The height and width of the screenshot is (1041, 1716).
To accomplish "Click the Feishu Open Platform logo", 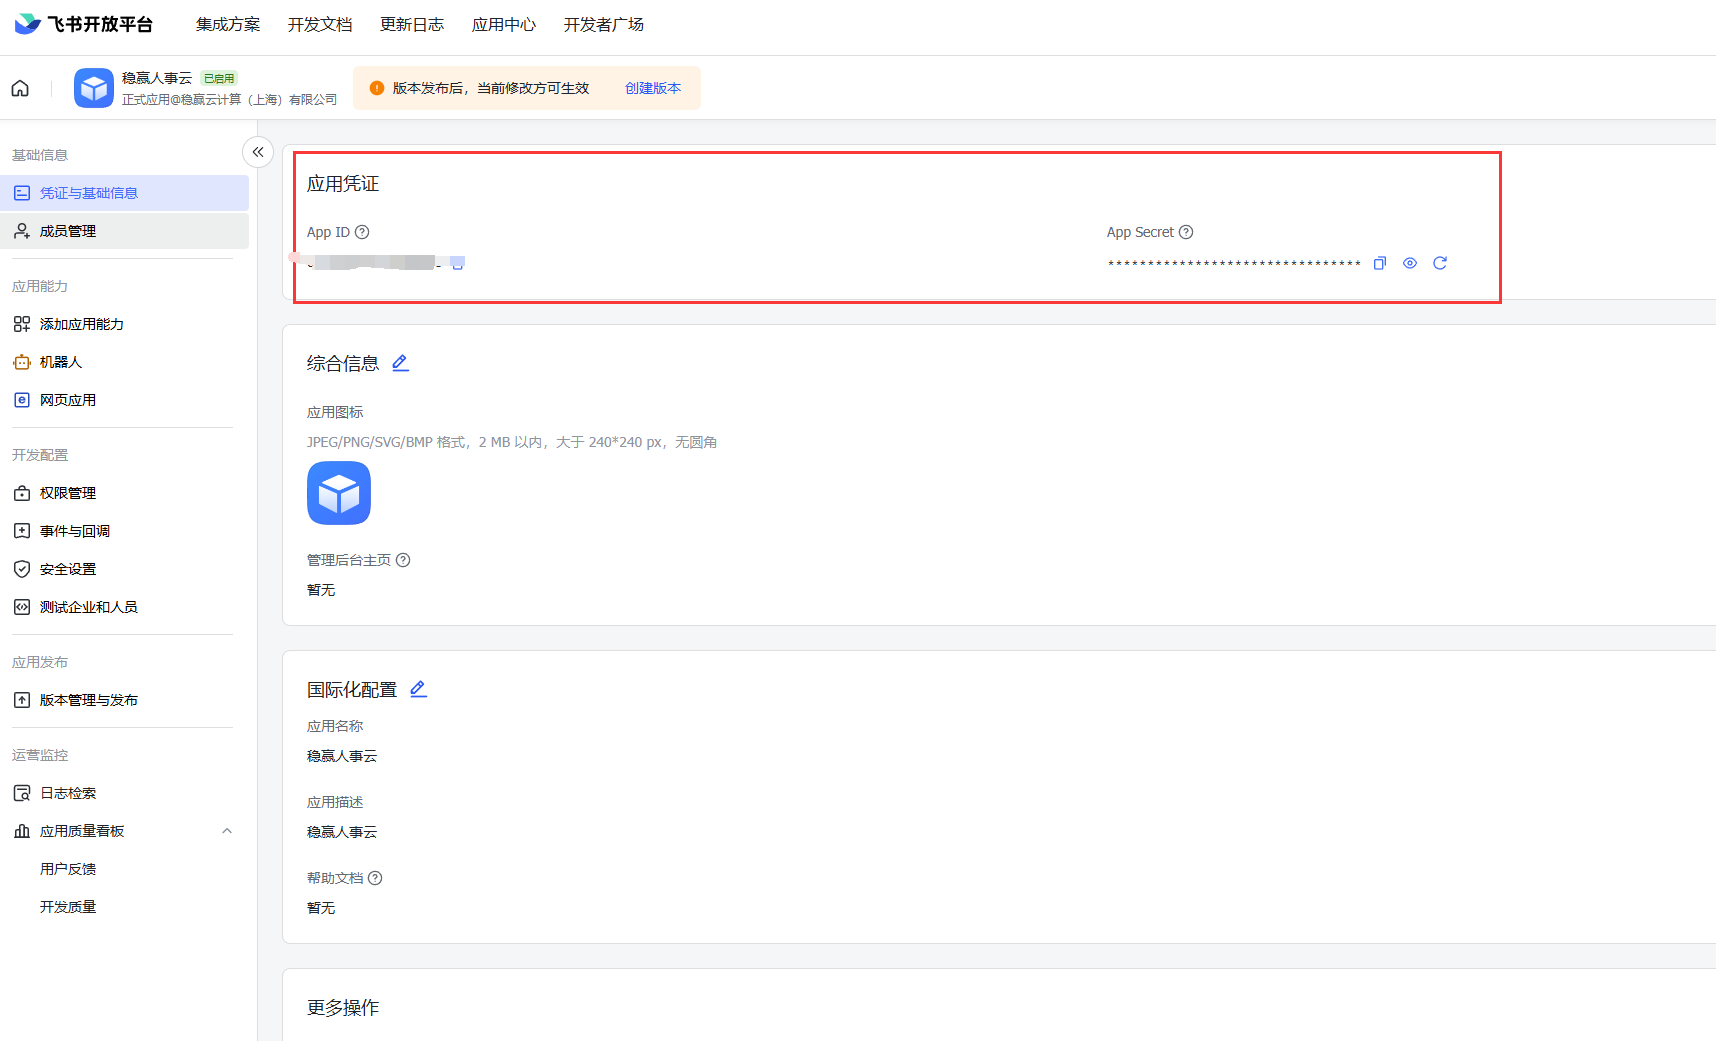I will pyautogui.click(x=84, y=24).
